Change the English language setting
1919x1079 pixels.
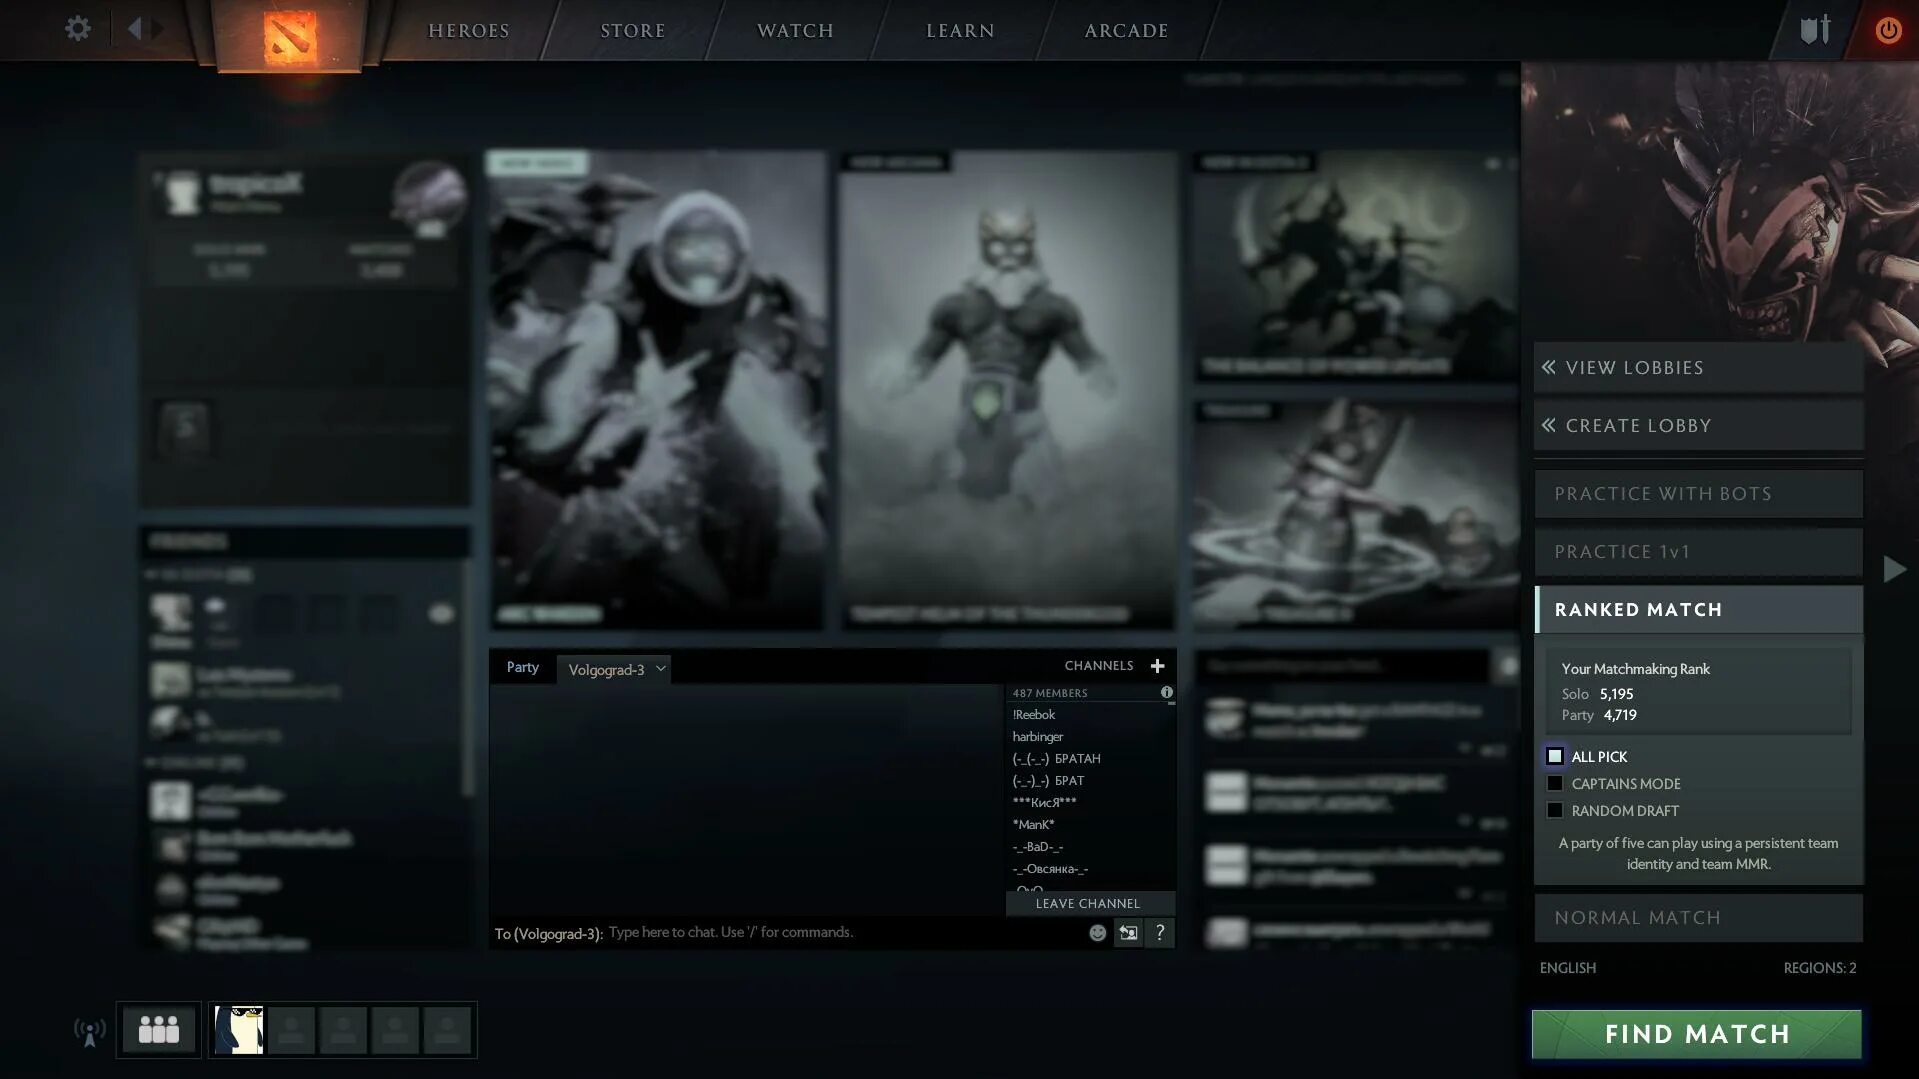click(1567, 968)
